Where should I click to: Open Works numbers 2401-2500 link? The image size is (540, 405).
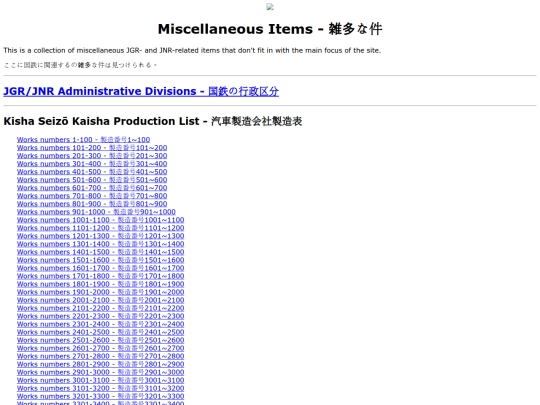tap(101, 332)
